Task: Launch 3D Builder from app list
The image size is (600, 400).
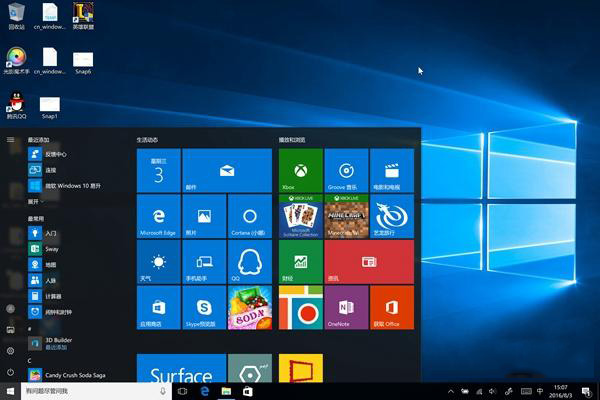Action: point(77,343)
